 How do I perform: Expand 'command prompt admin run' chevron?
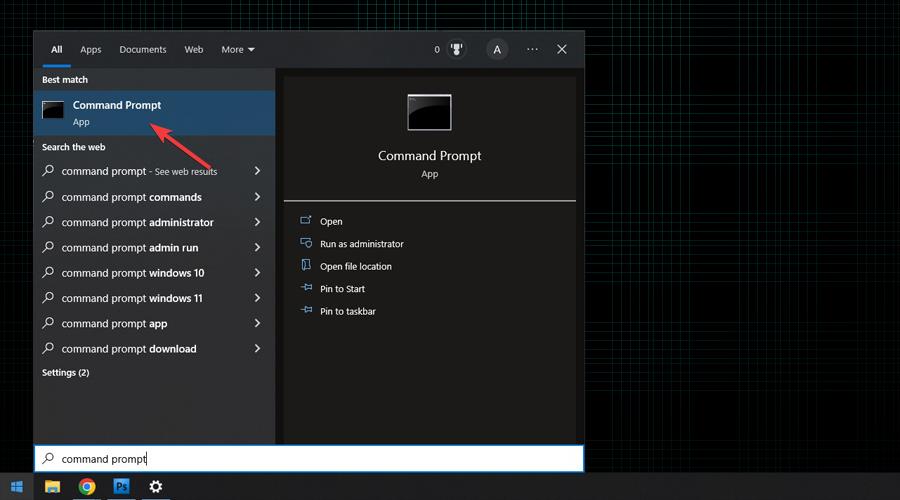tap(257, 247)
